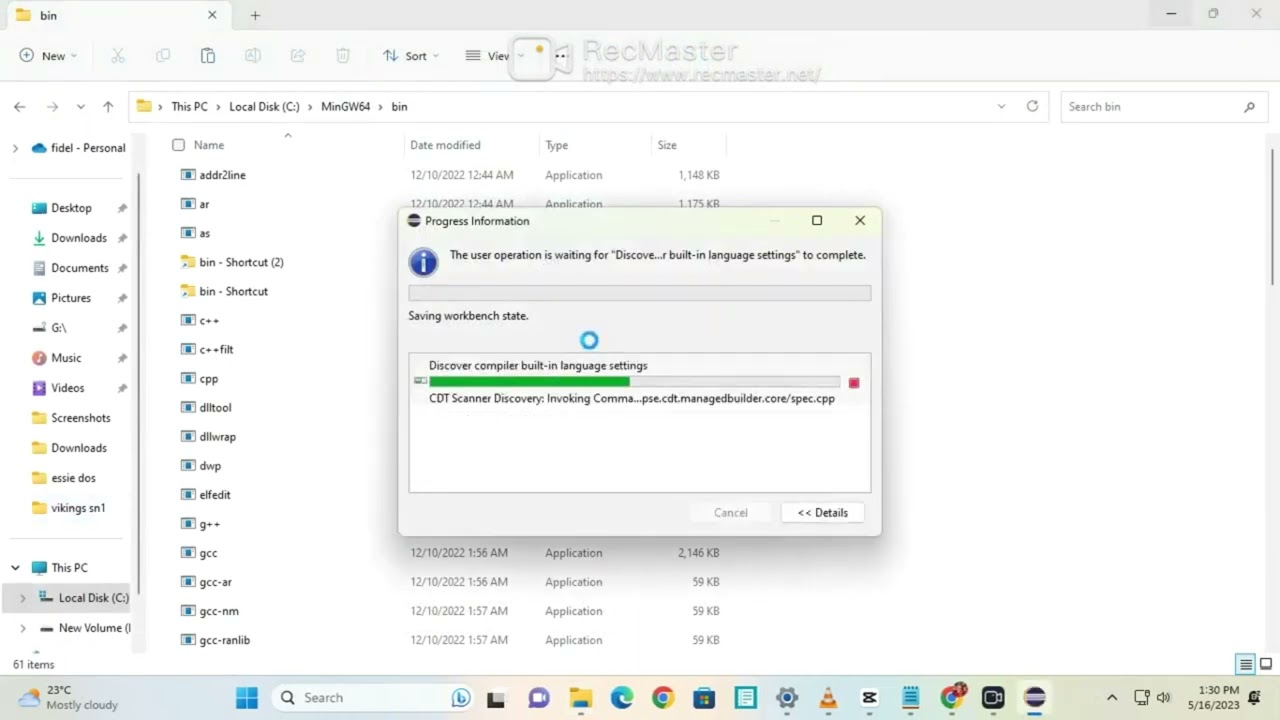The width and height of the screenshot is (1280, 720).
Task: Open Pictures in the navigation pane
Action: pos(70,298)
